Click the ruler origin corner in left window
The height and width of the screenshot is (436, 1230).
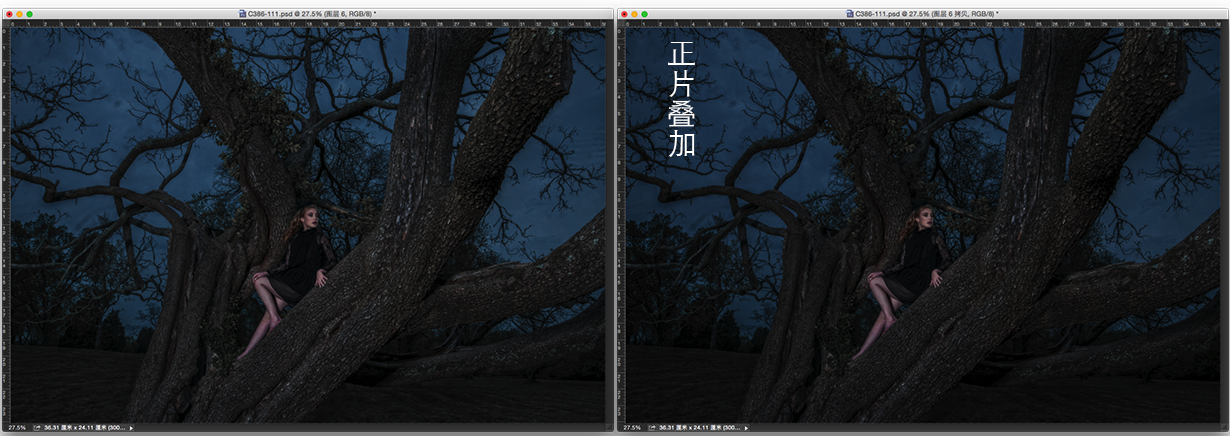tap(5, 23)
